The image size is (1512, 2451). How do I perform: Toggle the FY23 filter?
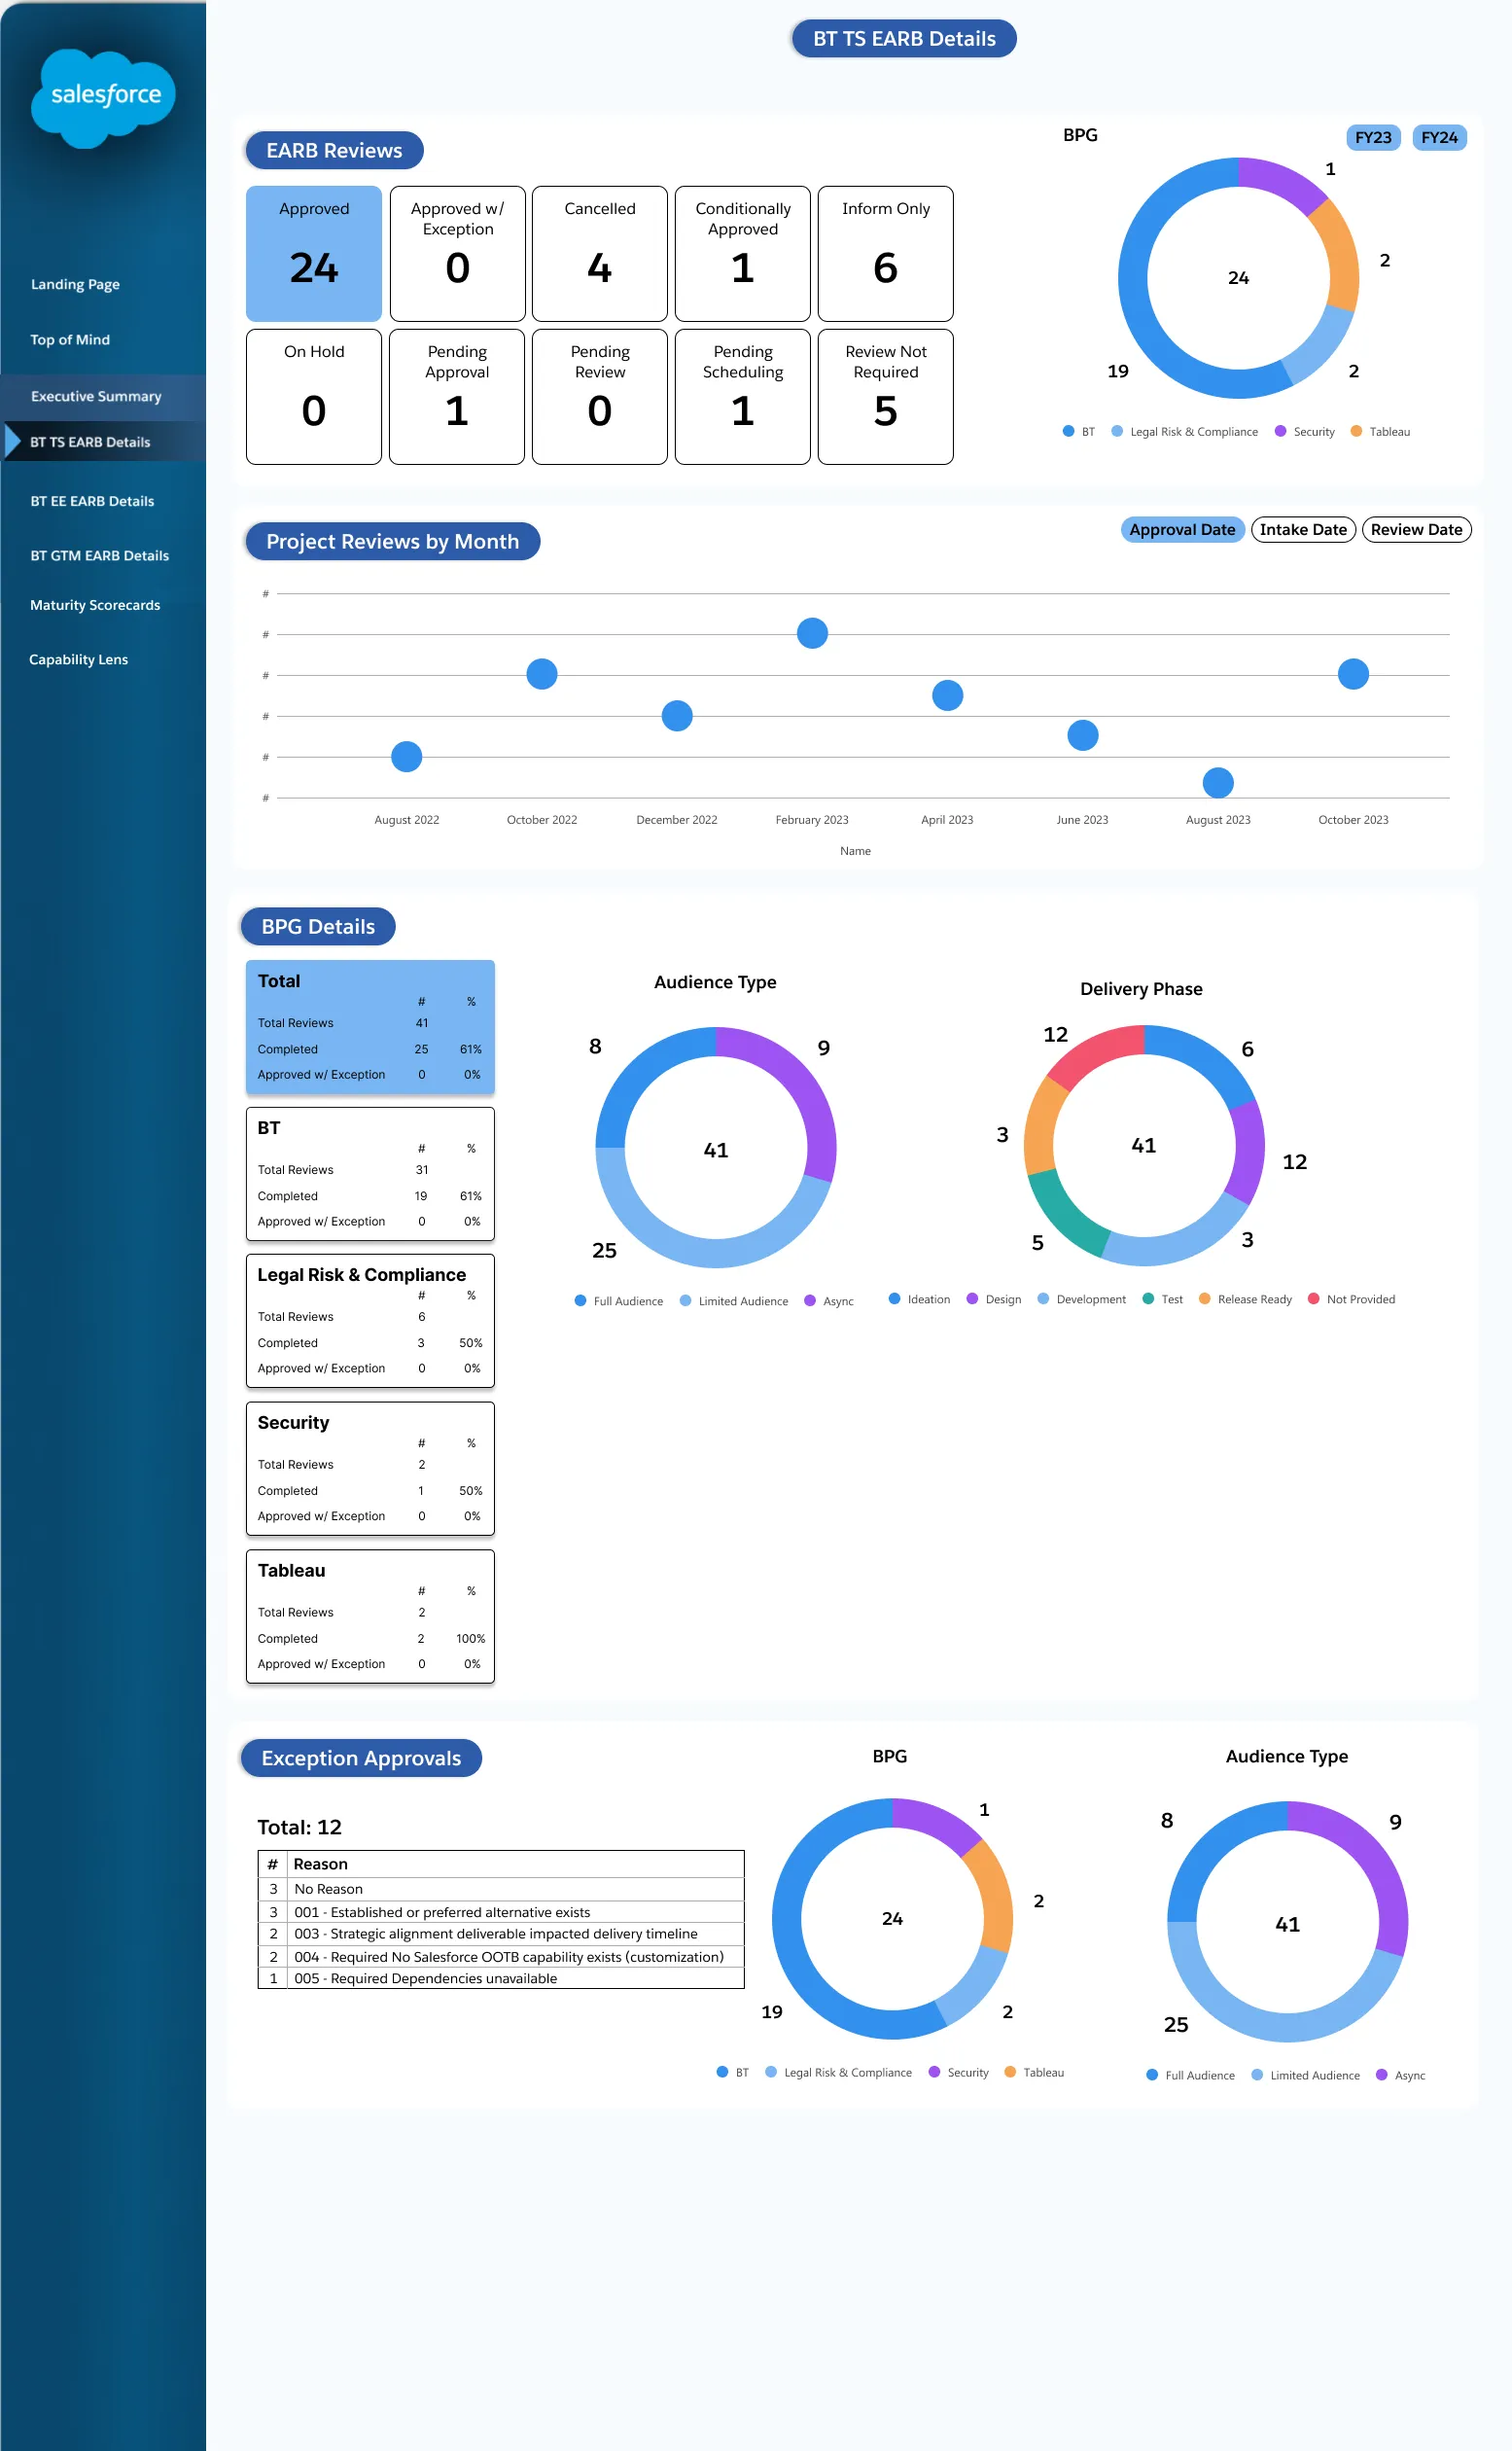coord(1372,137)
